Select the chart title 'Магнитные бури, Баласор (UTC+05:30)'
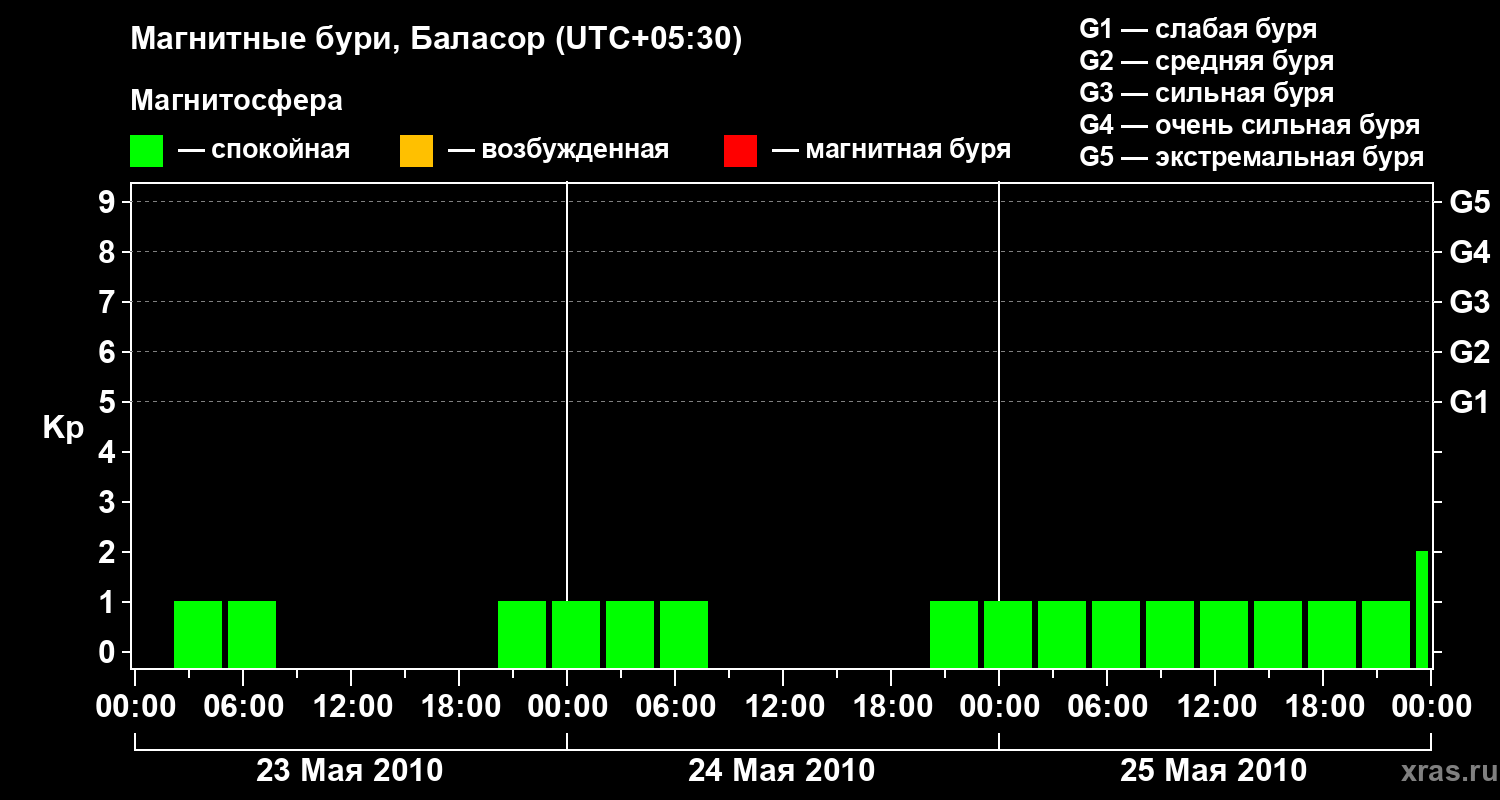Image resolution: width=1500 pixels, height=800 pixels. tap(437, 40)
